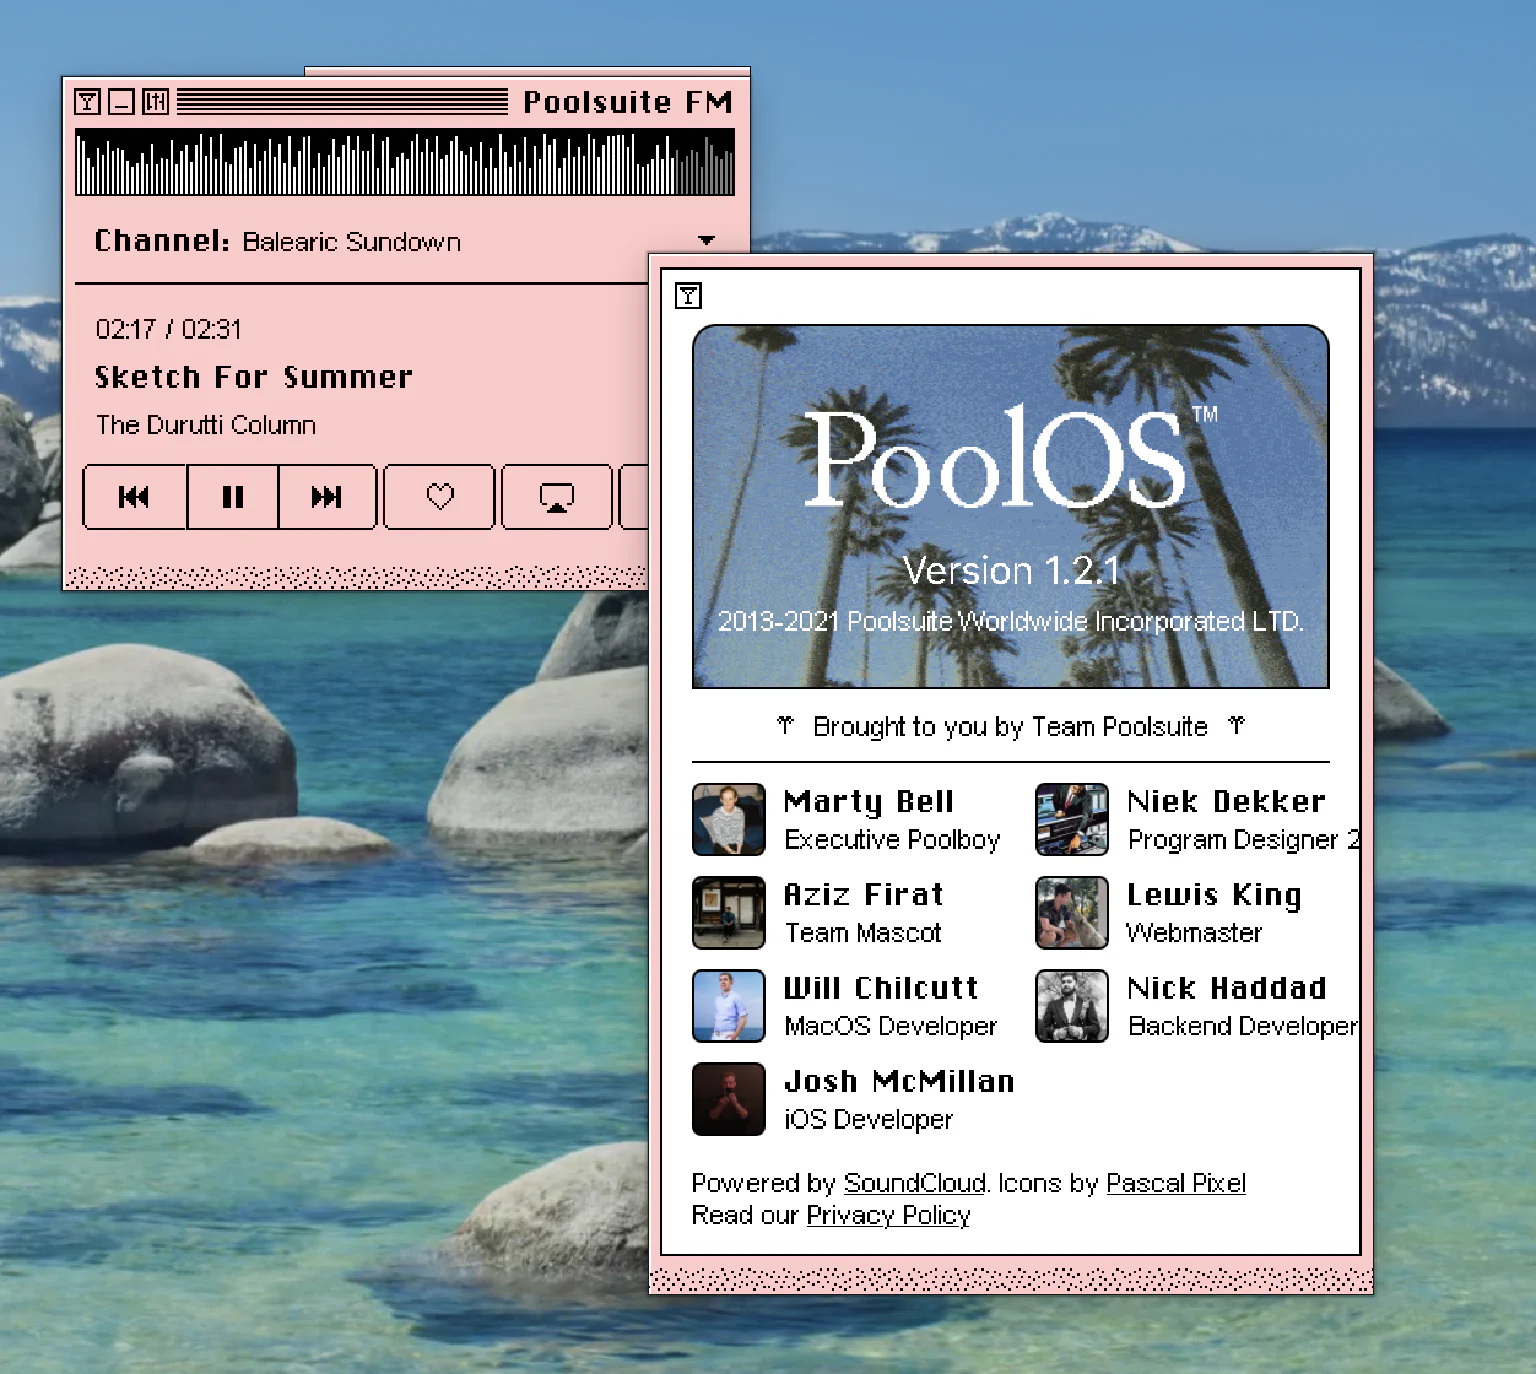Click the elapsed time 02:17 / 02:31
This screenshot has width=1536, height=1374.
168,329
